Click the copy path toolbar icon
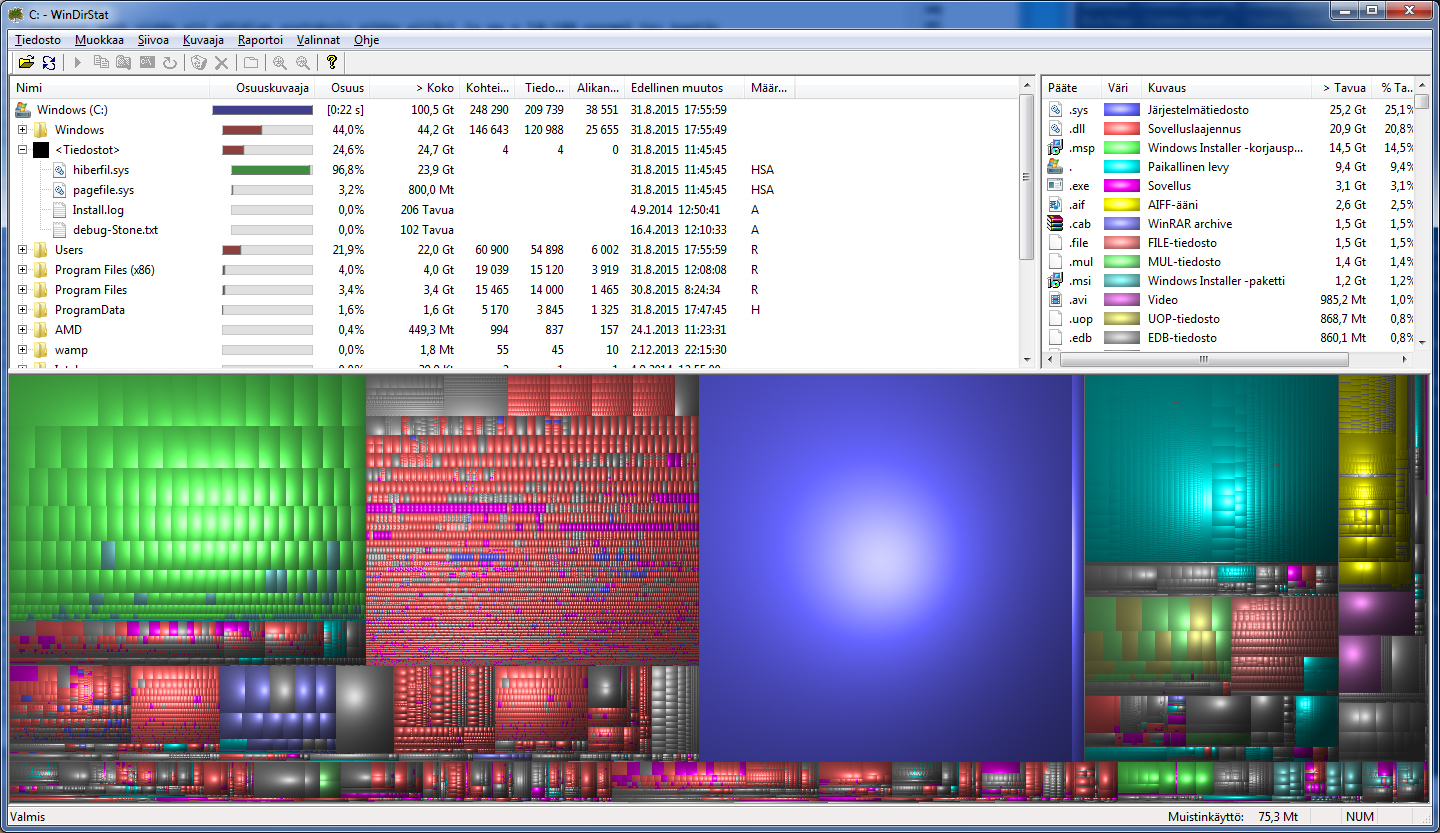 click(x=101, y=63)
